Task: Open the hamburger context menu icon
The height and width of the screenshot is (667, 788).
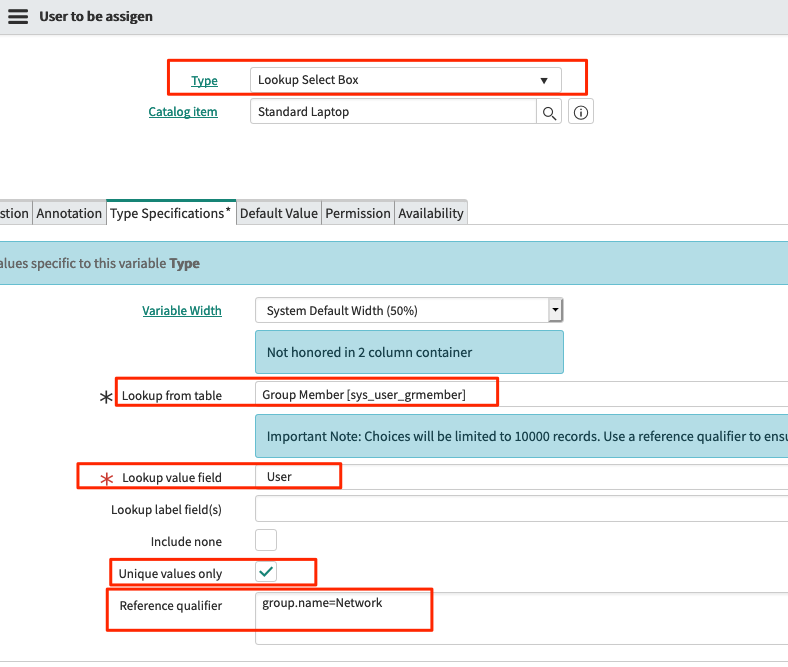Action: point(18,17)
